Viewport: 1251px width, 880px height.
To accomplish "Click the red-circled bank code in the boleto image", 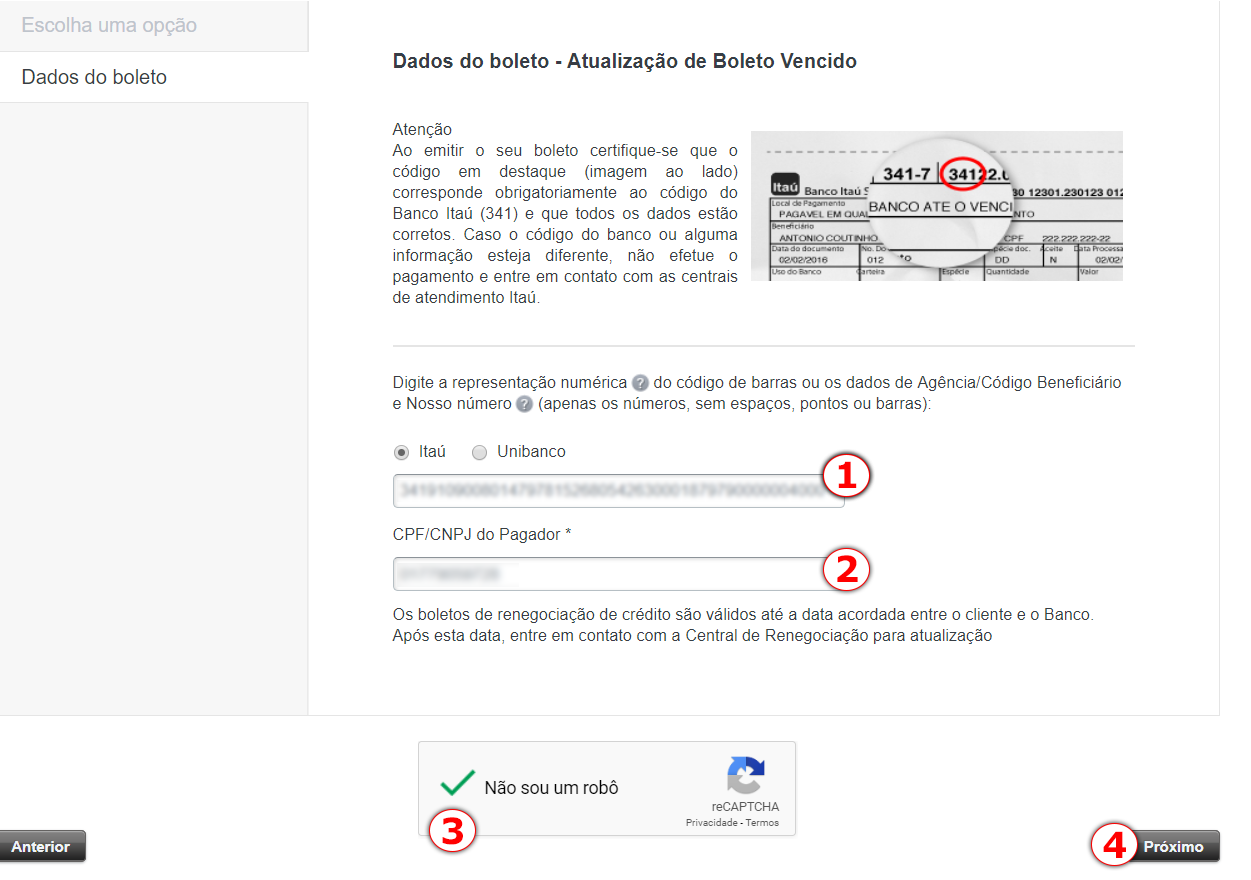I will (x=964, y=174).
